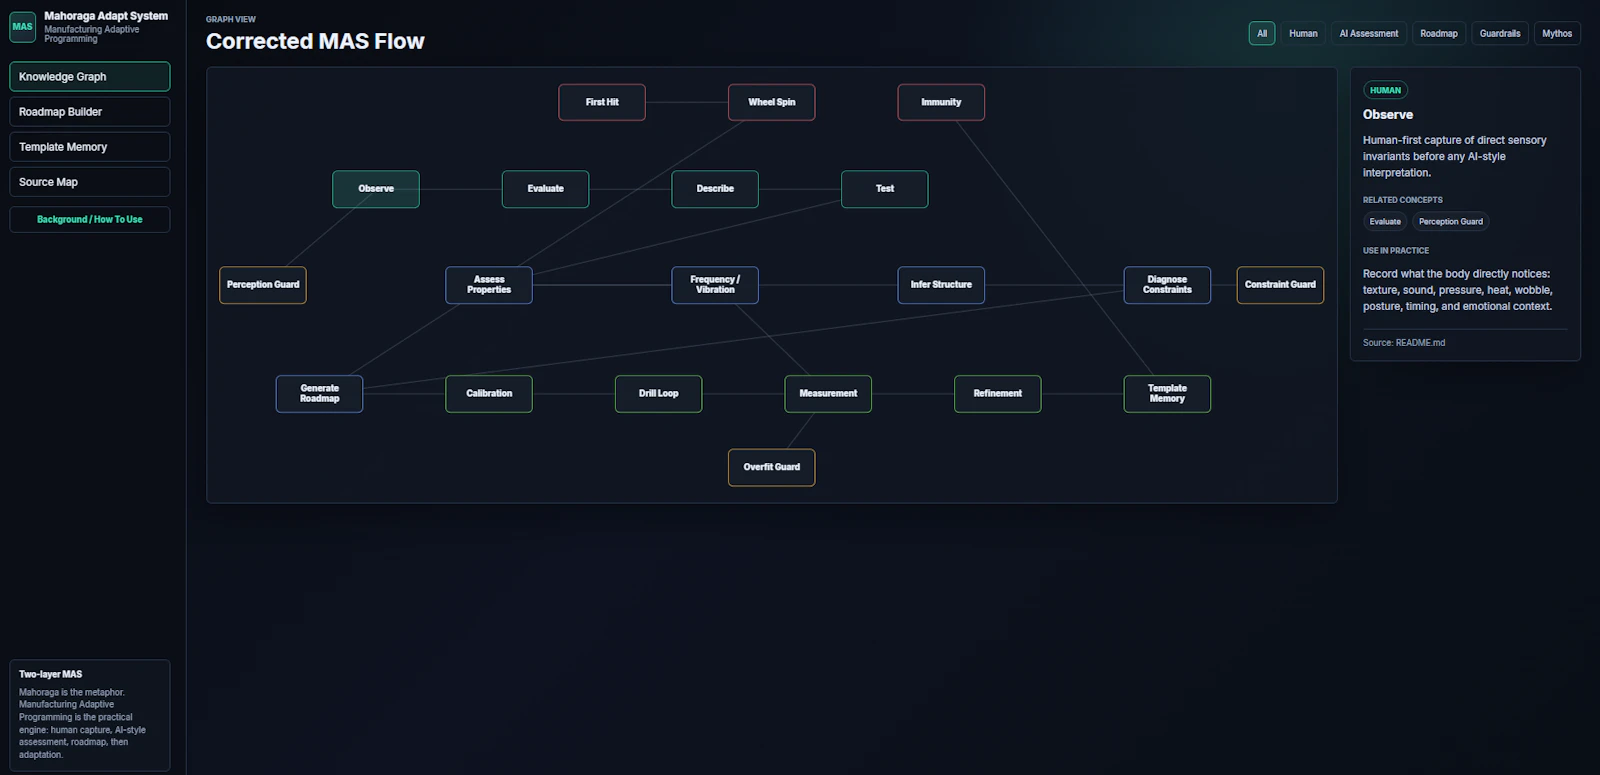Viewport: 1600px width, 775px height.
Task: Filter graph by Guardrails
Action: [1500, 33]
